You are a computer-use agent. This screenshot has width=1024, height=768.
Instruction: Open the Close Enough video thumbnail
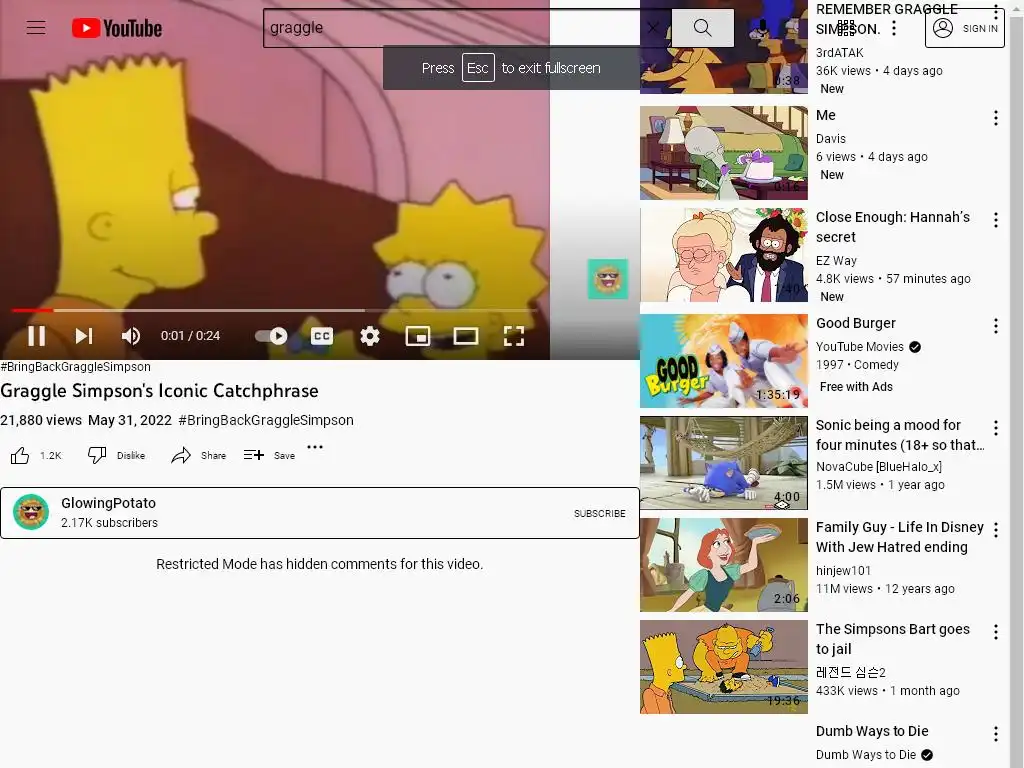[724, 255]
